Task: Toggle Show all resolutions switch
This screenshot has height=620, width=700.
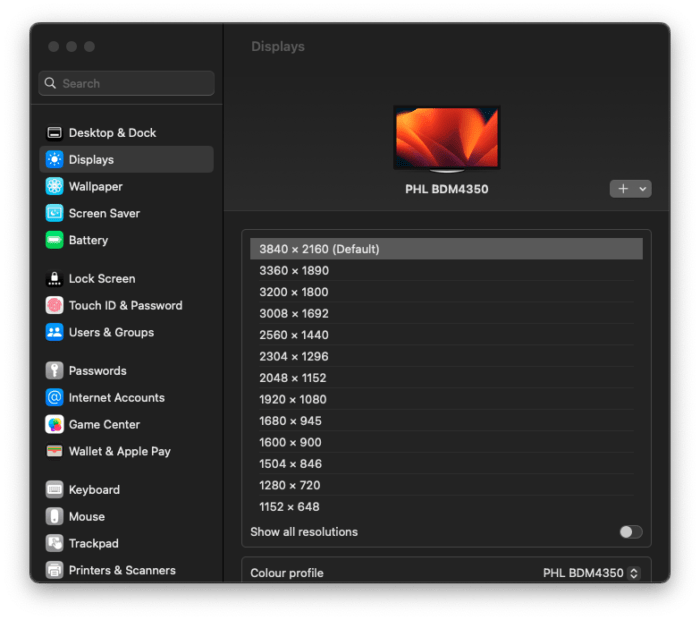Action: 630,532
